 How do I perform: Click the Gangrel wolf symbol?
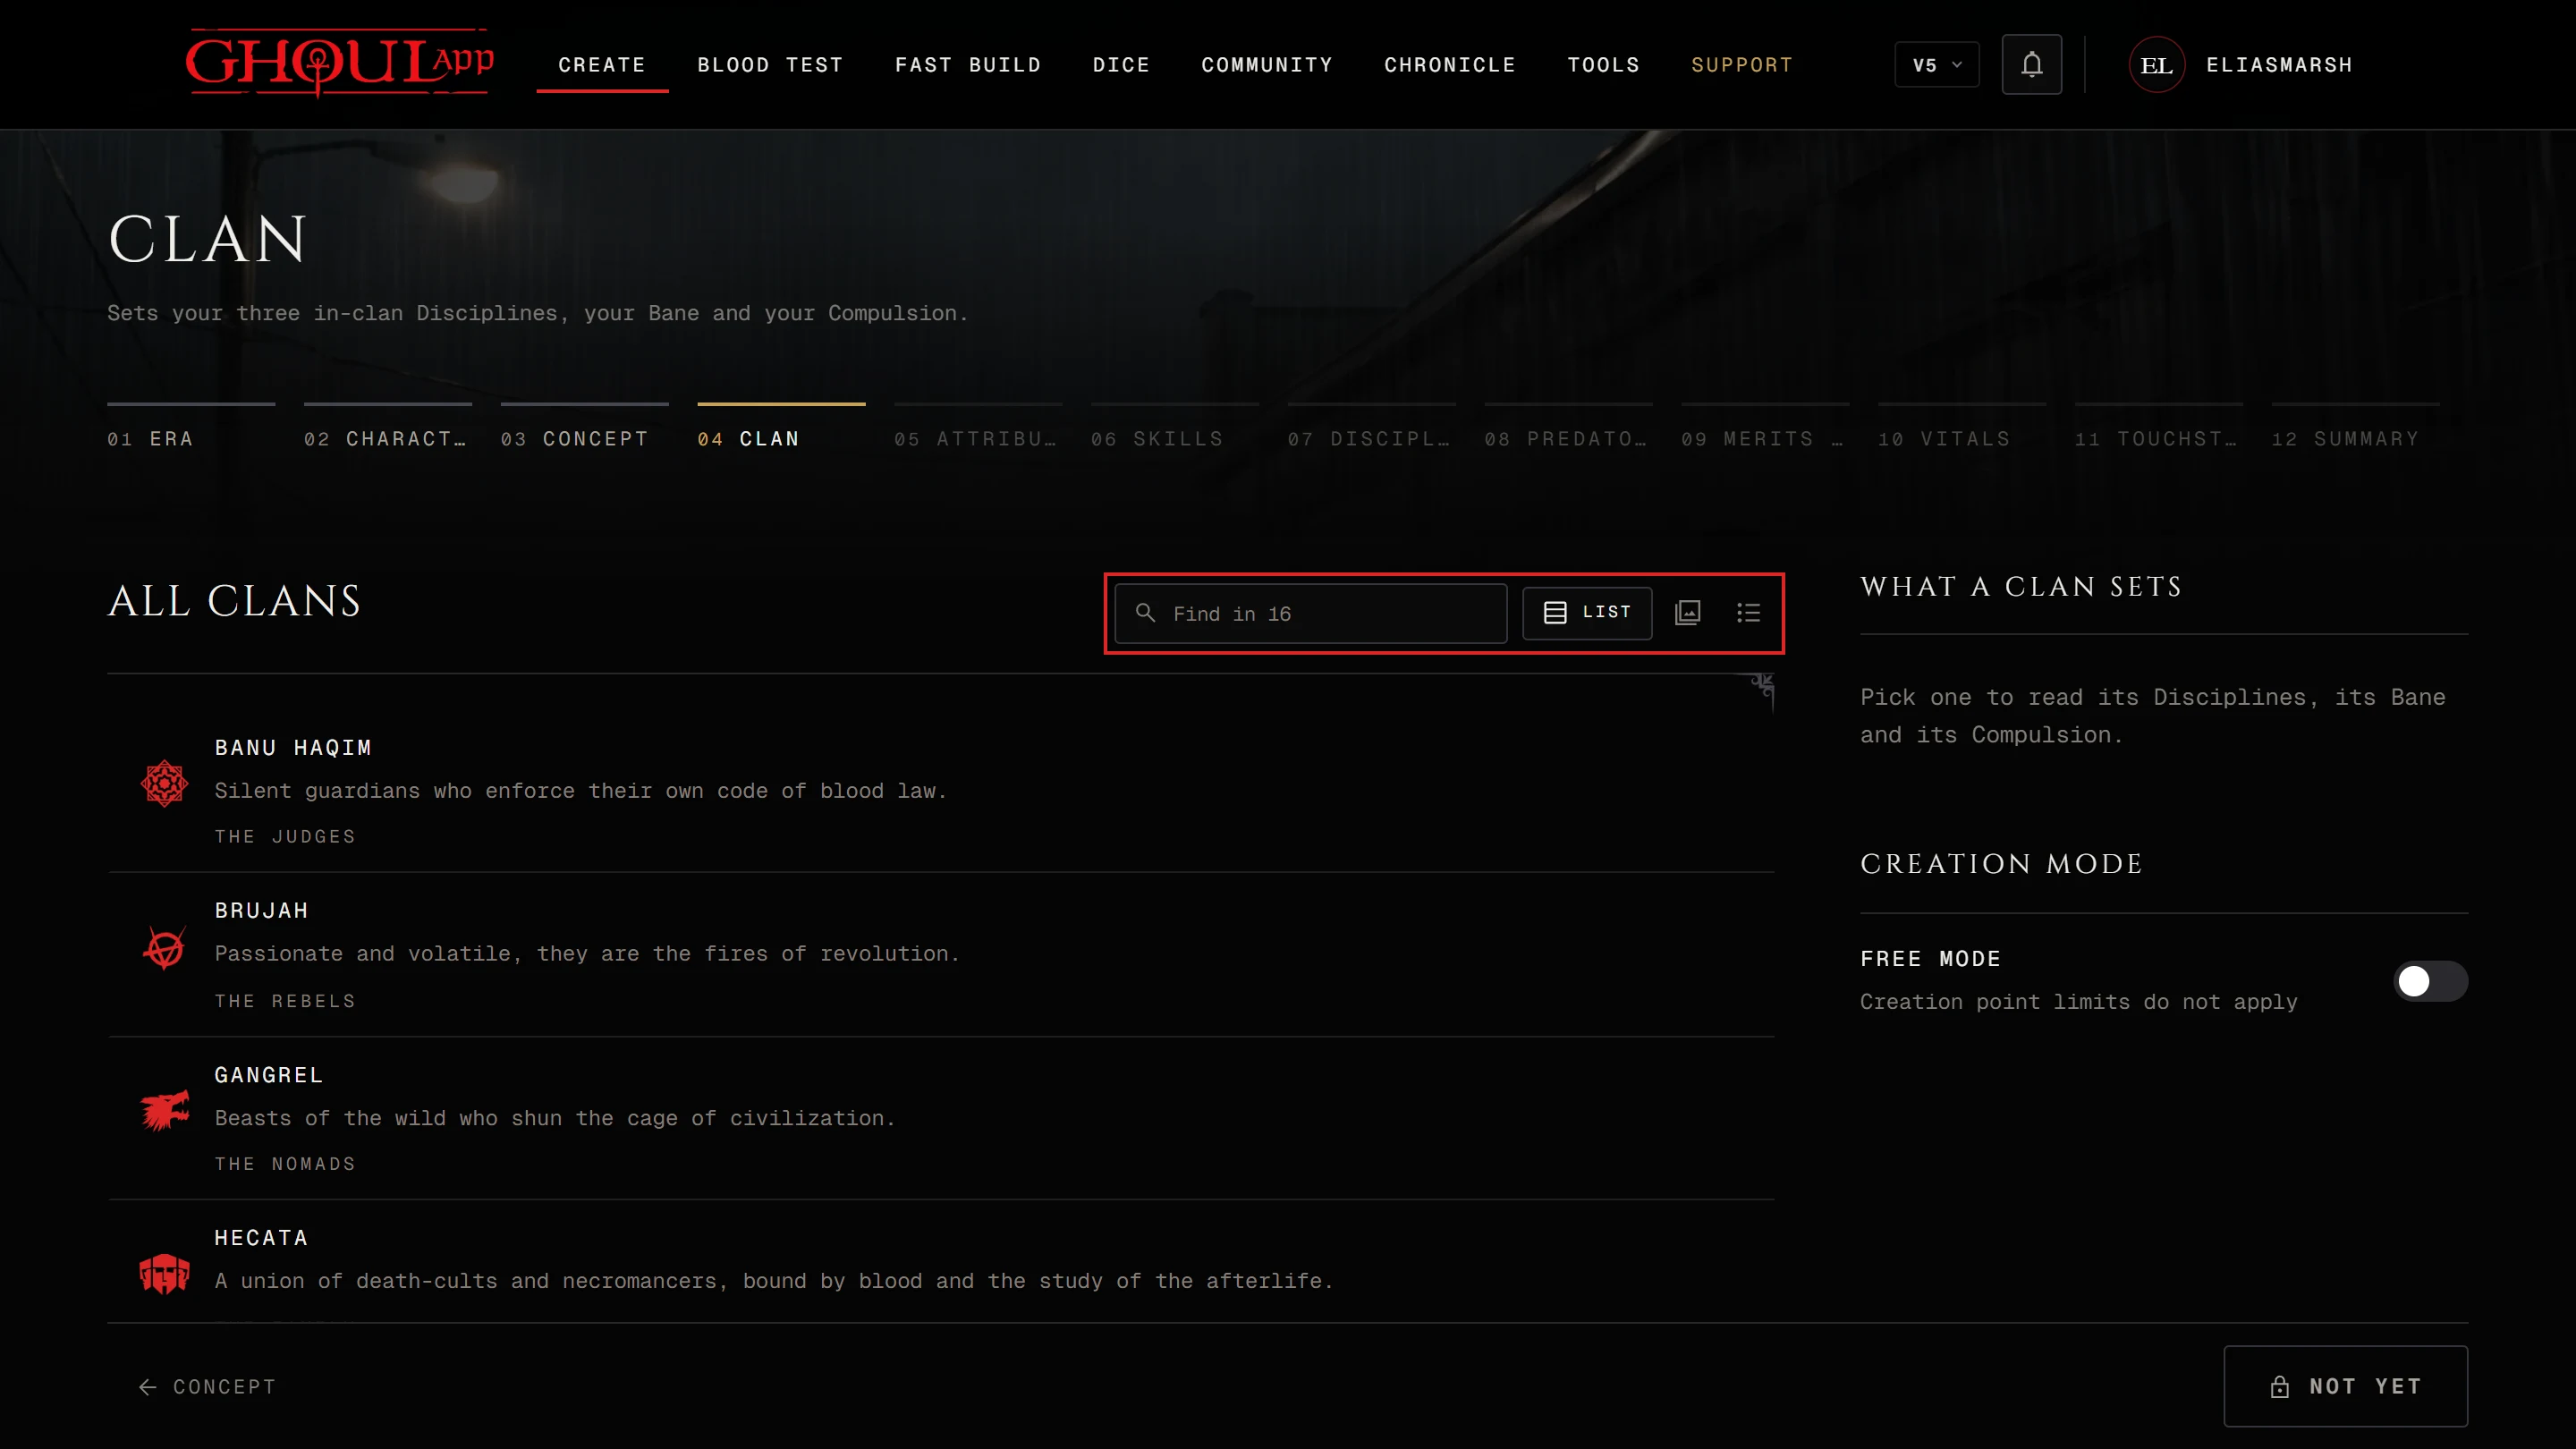[x=164, y=1110]
